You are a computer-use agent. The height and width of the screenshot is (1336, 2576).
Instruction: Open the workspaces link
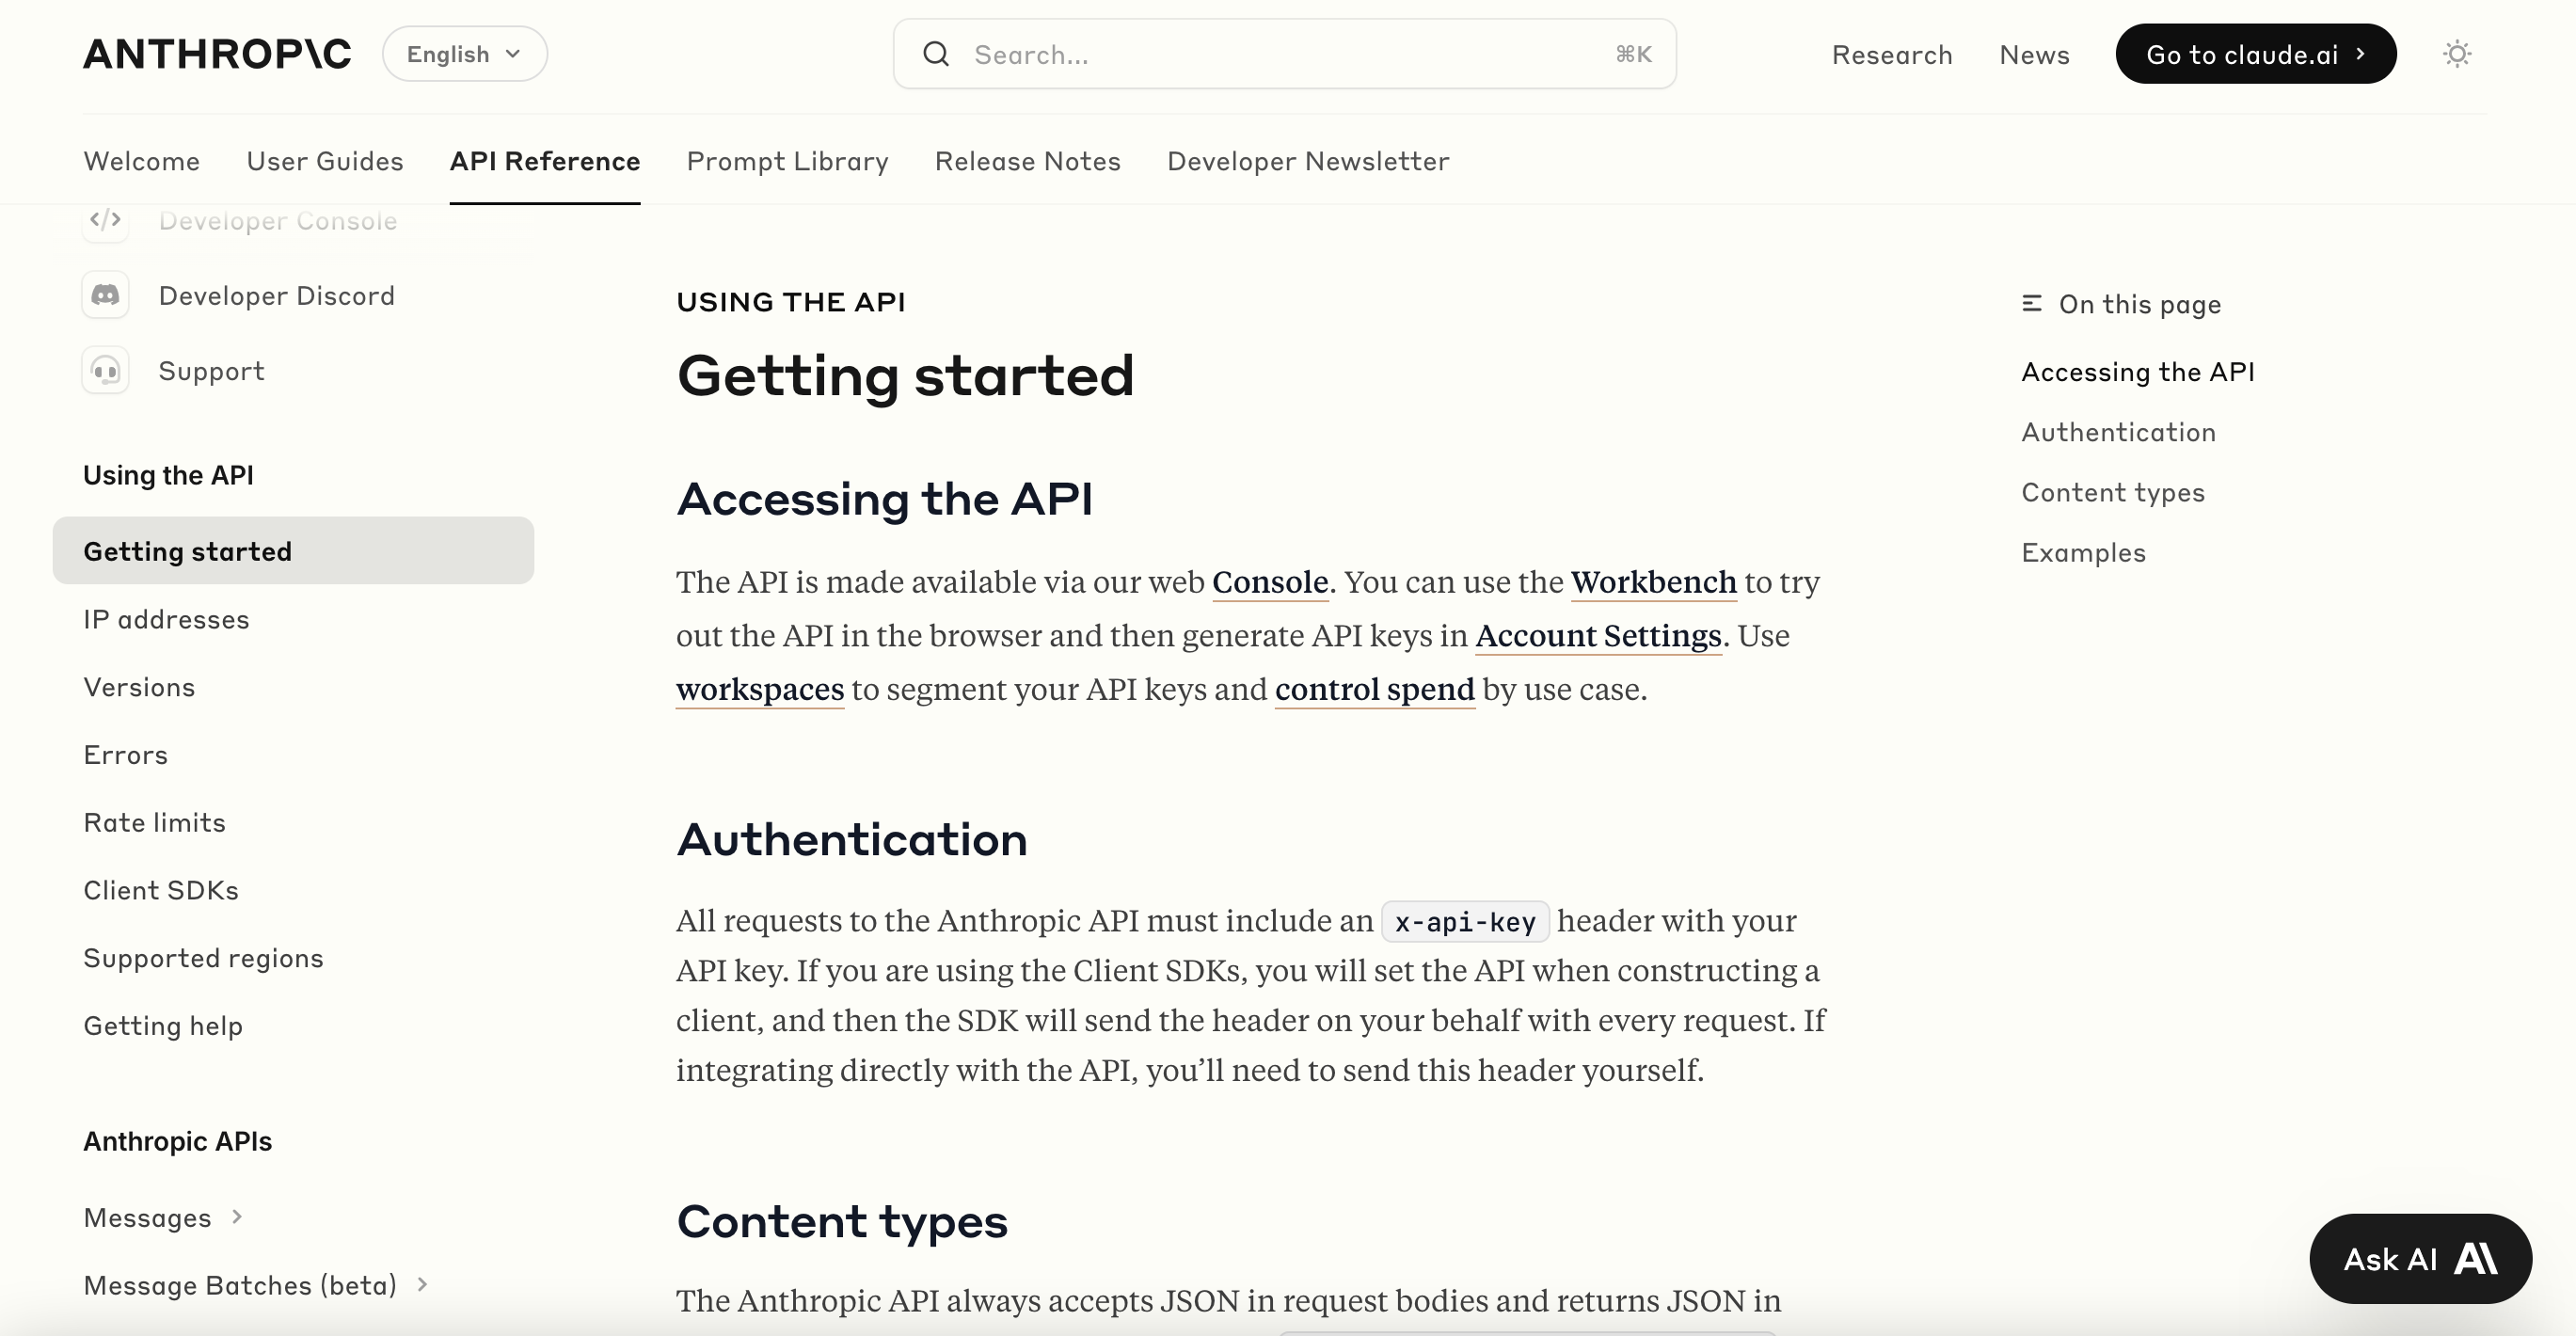(x=760, y=689)
